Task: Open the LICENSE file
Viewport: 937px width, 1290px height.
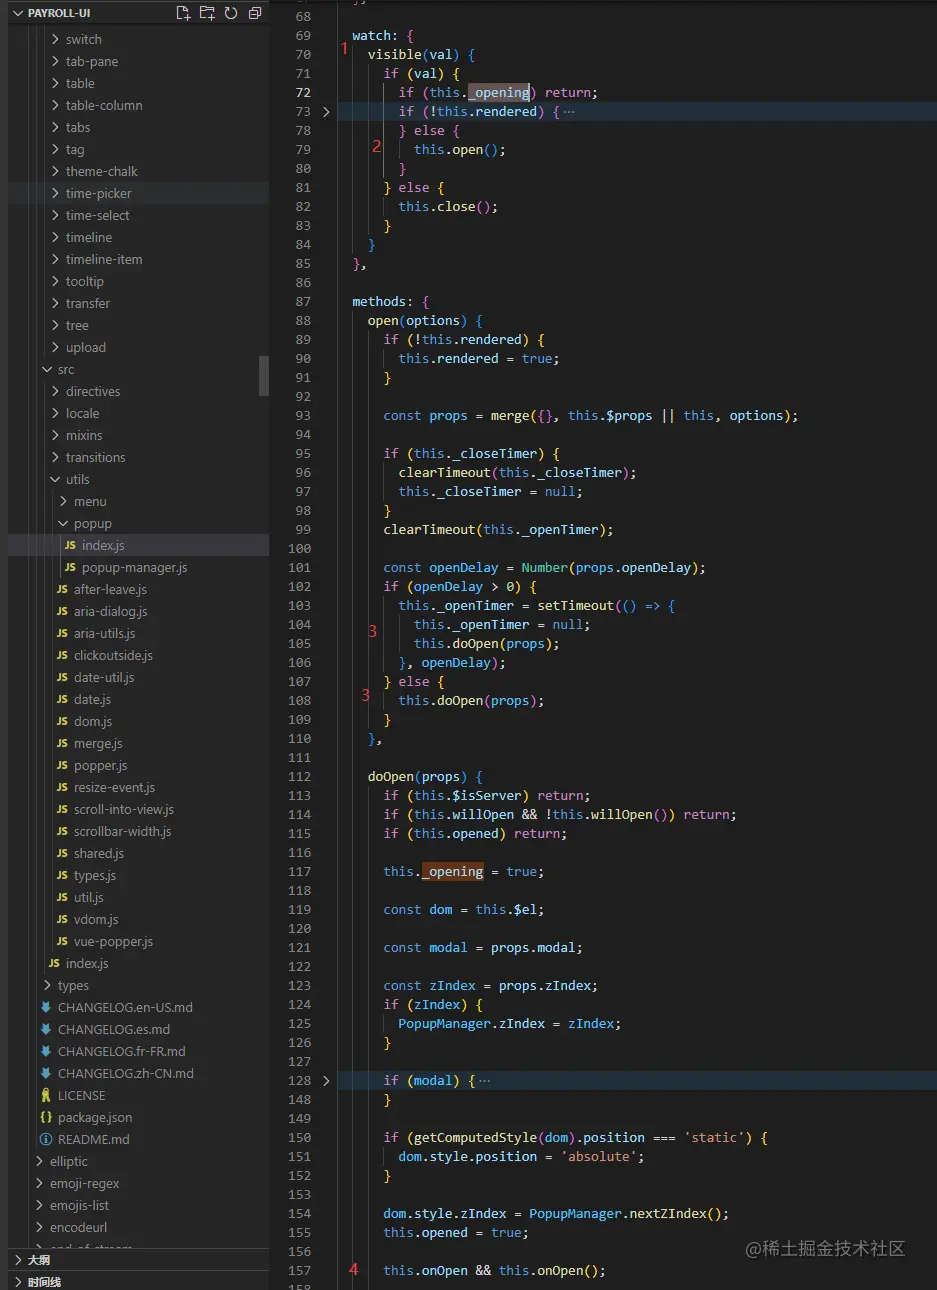Action: click(x=81, y=1095)
